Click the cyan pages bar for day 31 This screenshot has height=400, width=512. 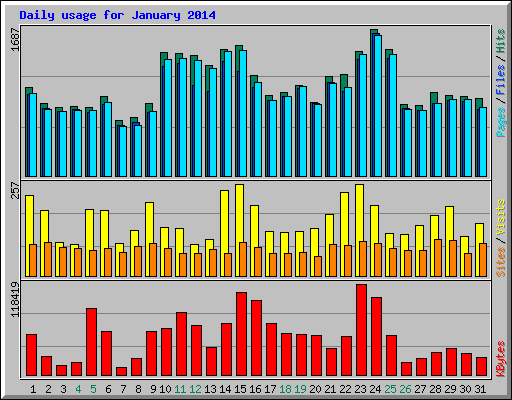coord(483,142)
